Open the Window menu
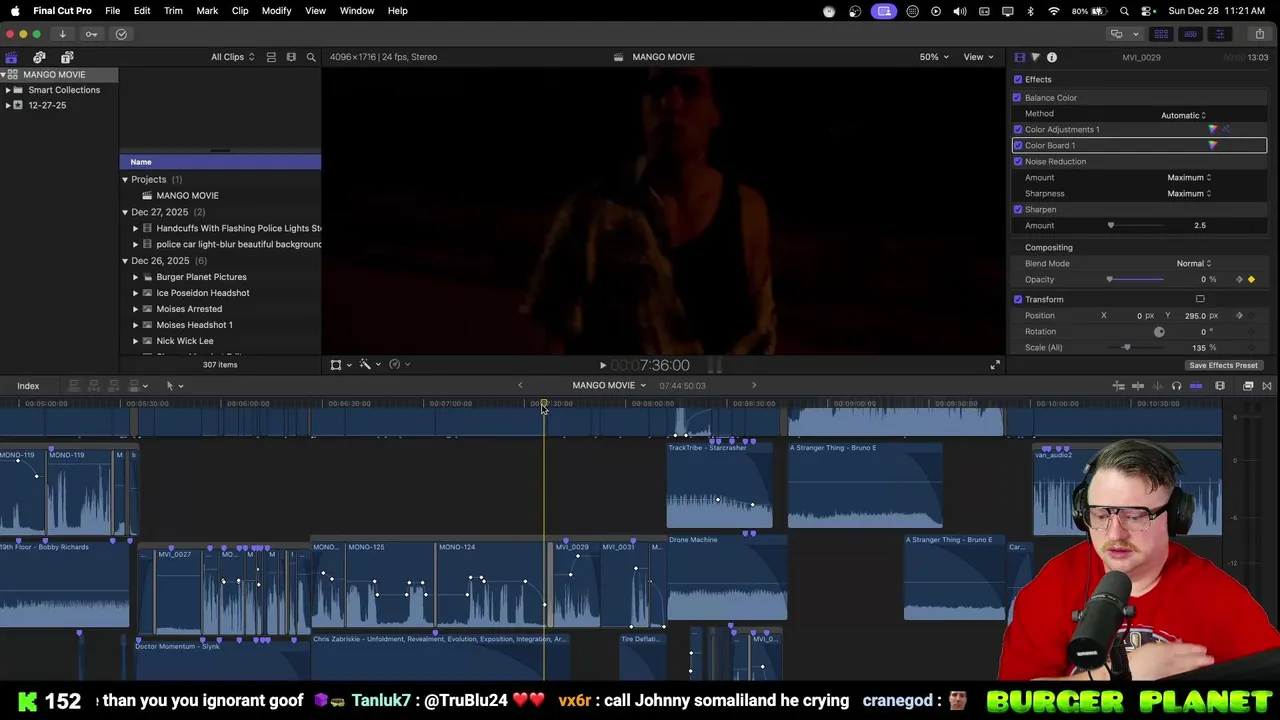The height and width of the screenshot is (720, 1280). click(x=357, y=11)
